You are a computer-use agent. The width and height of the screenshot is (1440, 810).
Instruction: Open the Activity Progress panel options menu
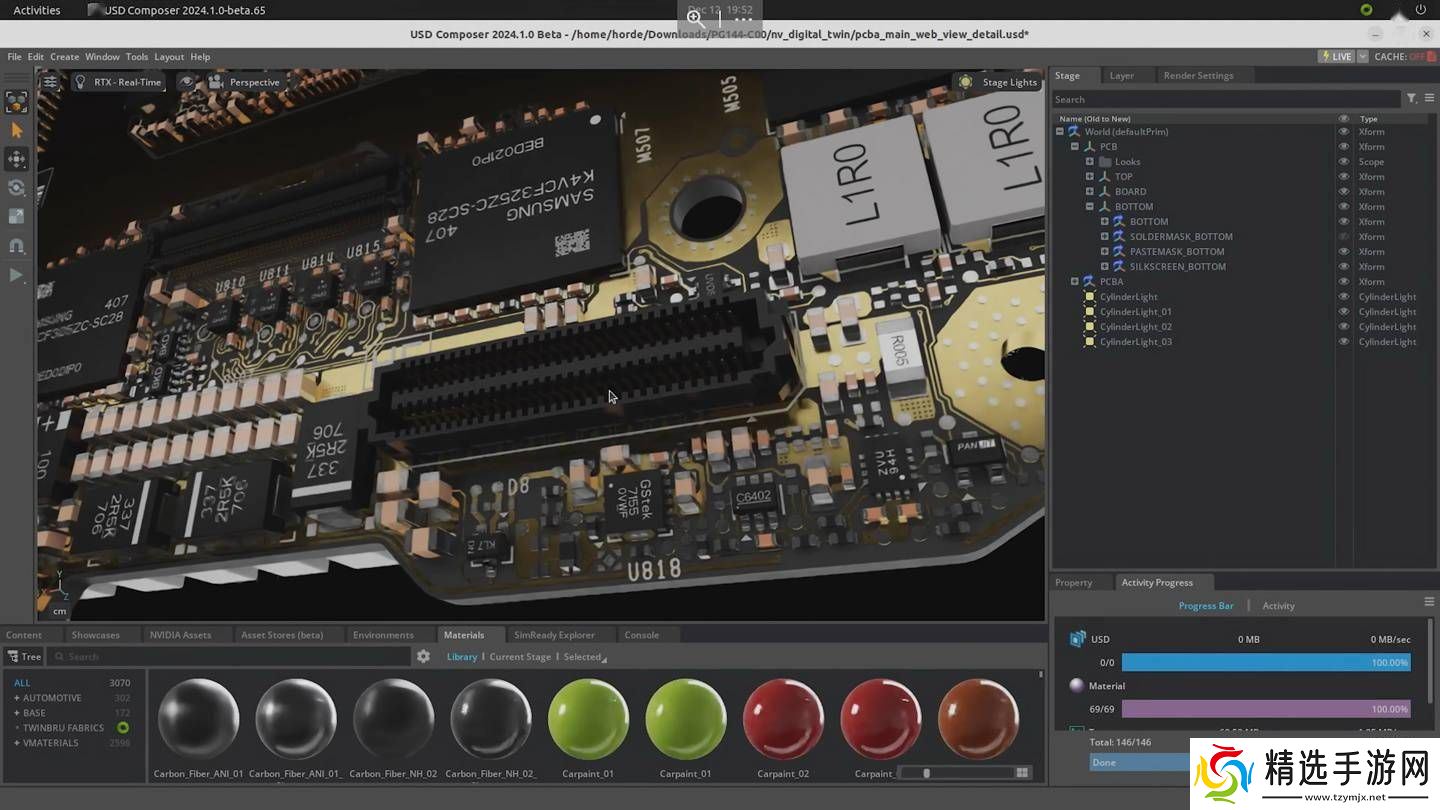coord(1429,602)
